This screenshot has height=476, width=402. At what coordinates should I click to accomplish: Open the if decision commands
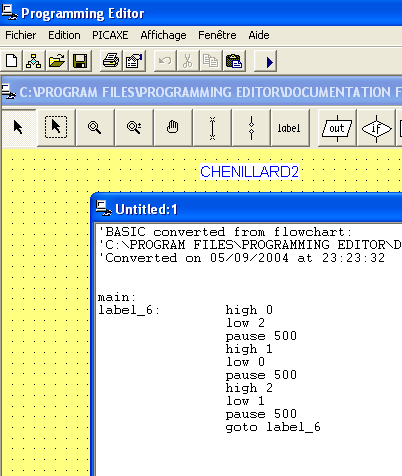pos(376,129)
